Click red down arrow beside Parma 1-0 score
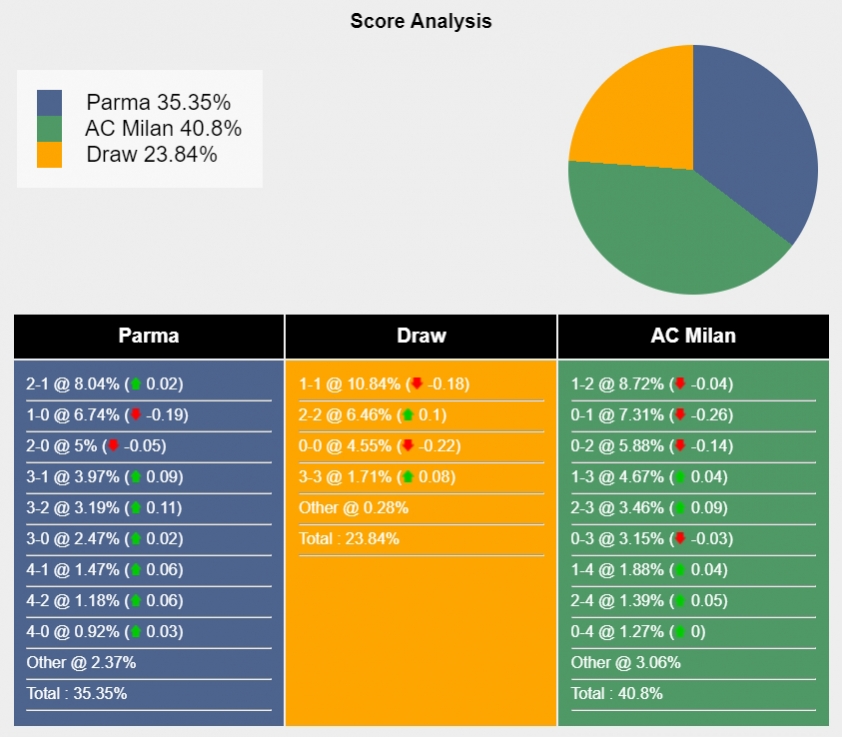 pyautogui.click(x=135, y=414)
